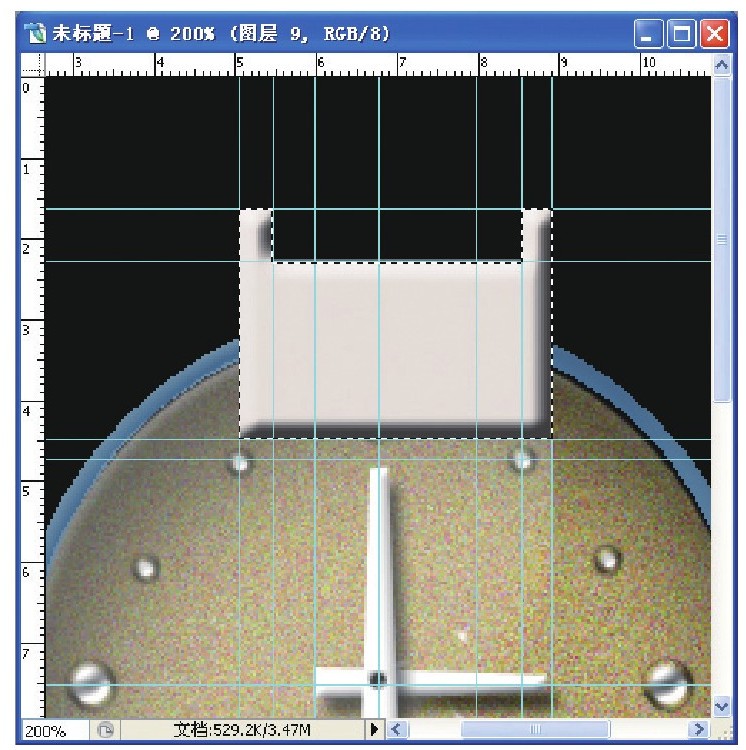746x750 pixels.
Task: Open the status bar info flyout arrow
Action: click(x=374, y=730)
